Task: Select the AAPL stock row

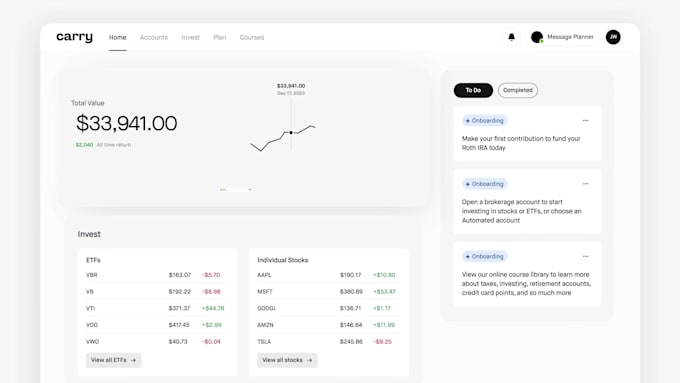Action: 328,275
